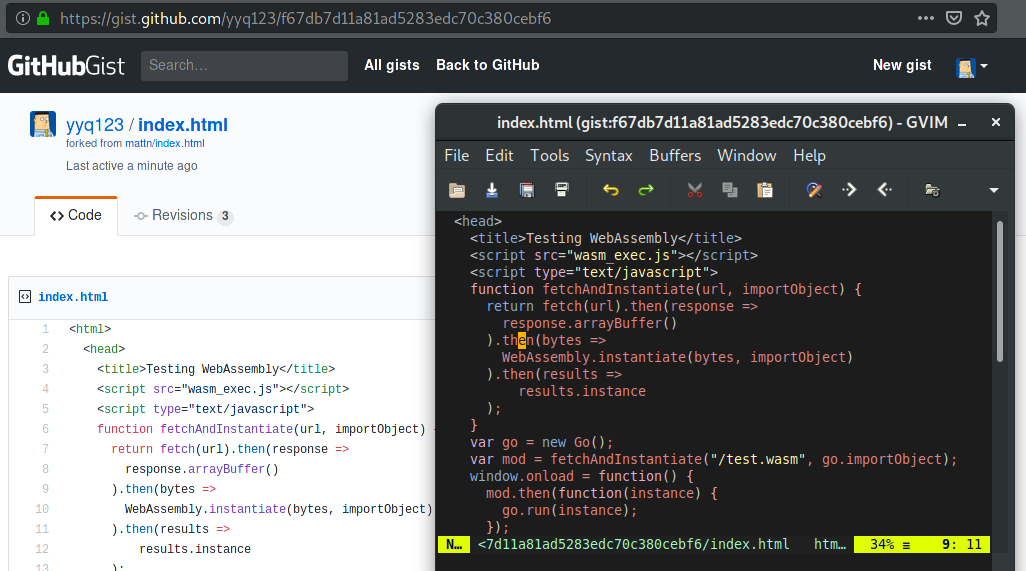Switch to the Code tab
Viewport: 1026px width, 571px height.
tap(76, 215)
